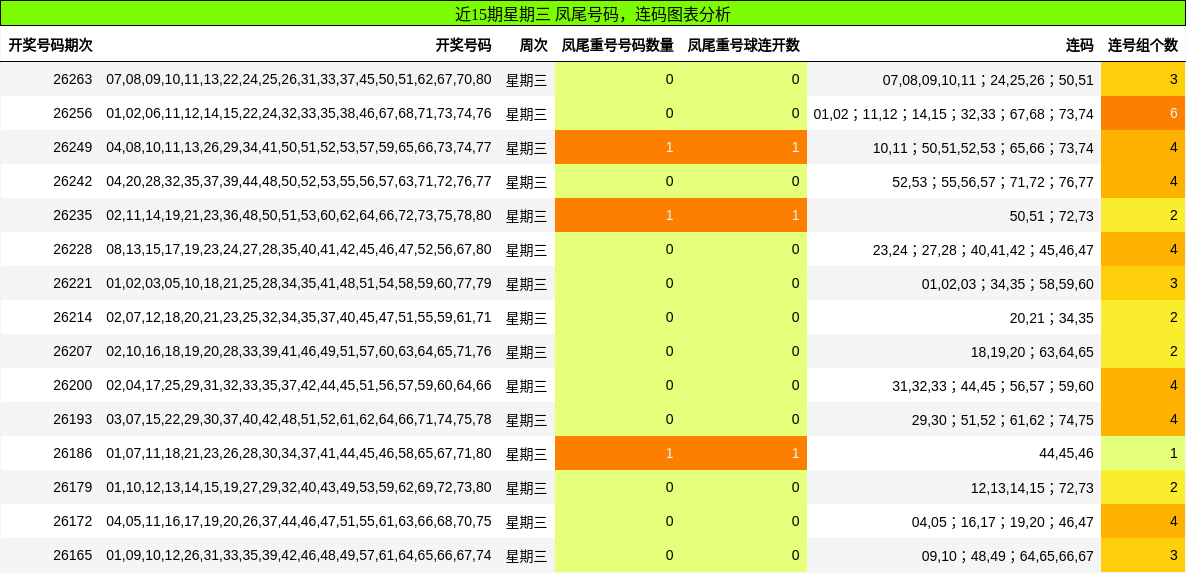
Task: Click the 连码 cell 50,51；72,73
Action: pyautogui.click(x=1051, y=216)
